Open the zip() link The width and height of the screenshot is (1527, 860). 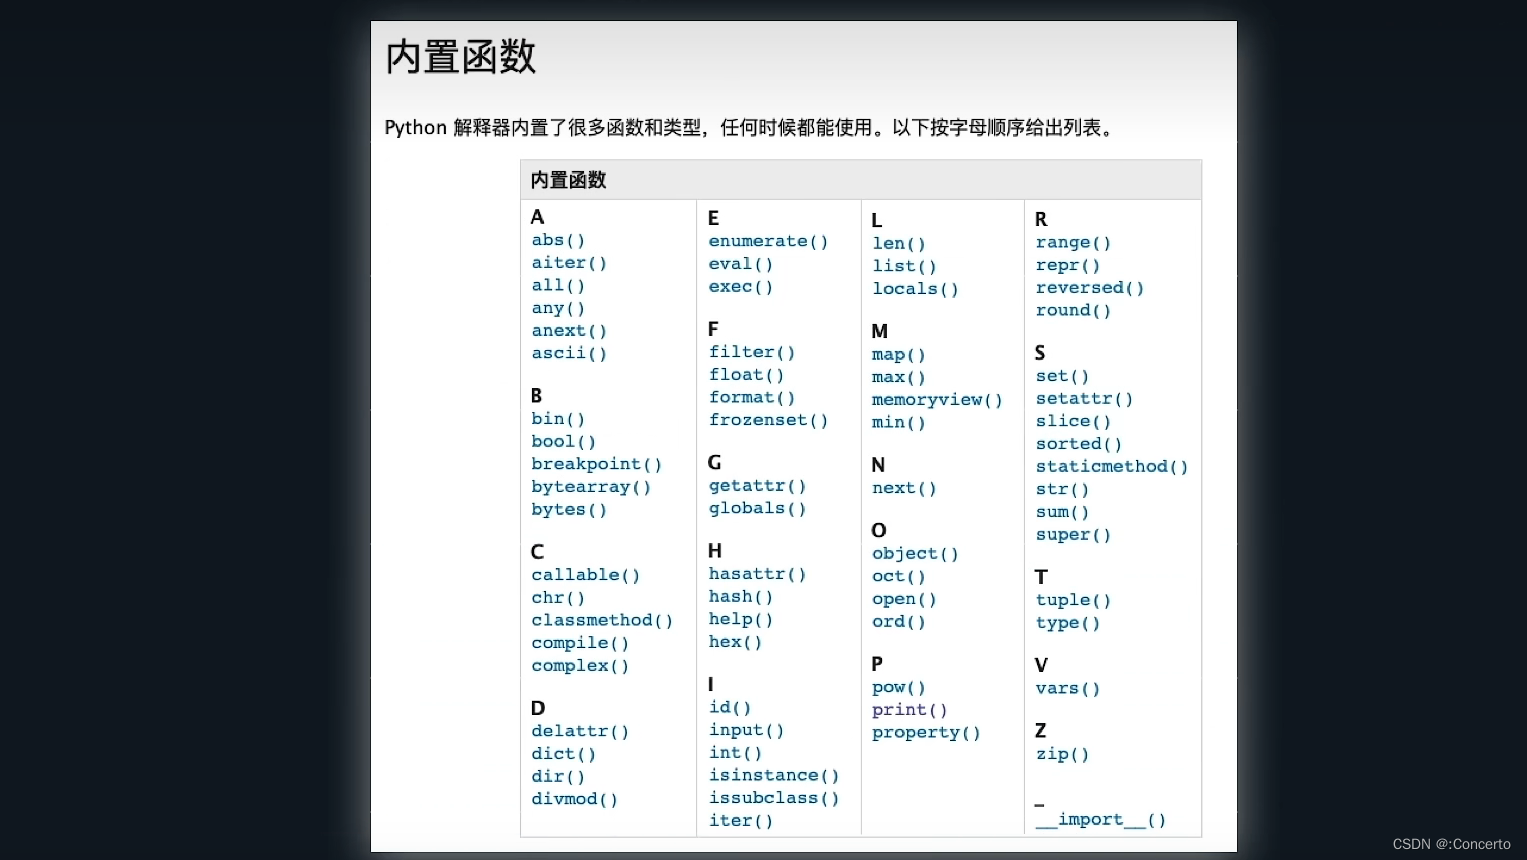(1063, 754)
